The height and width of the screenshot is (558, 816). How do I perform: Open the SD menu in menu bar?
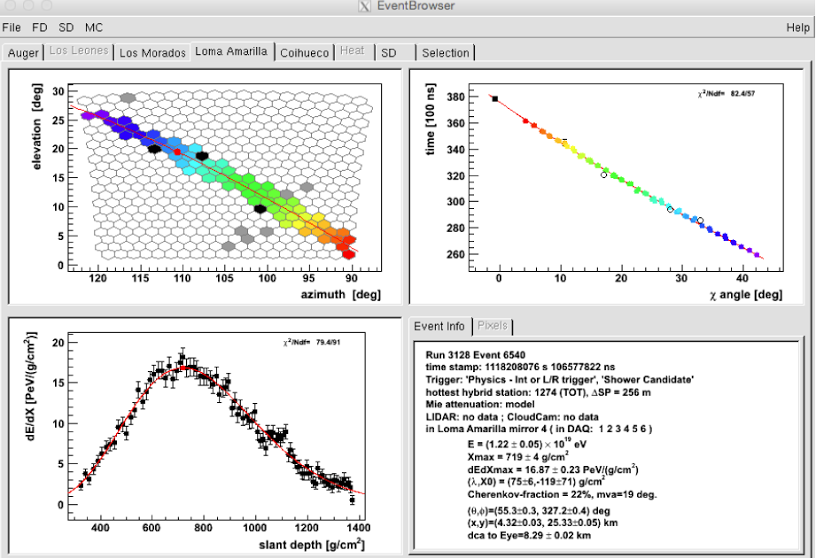[x=65, y=28]
